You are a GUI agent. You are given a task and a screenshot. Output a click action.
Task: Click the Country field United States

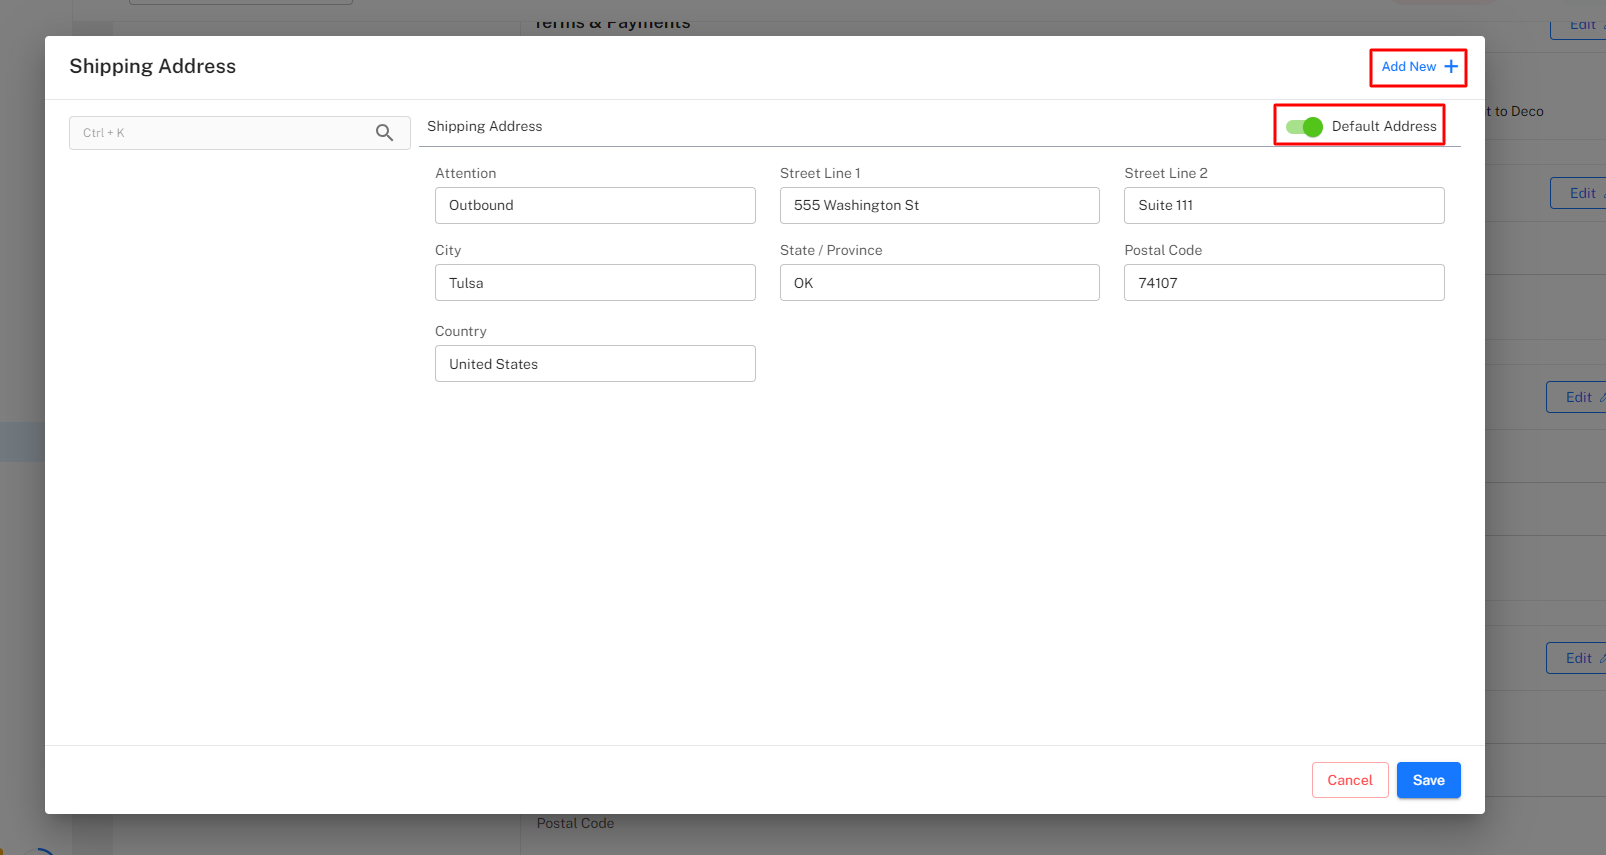tap(595, 364)
